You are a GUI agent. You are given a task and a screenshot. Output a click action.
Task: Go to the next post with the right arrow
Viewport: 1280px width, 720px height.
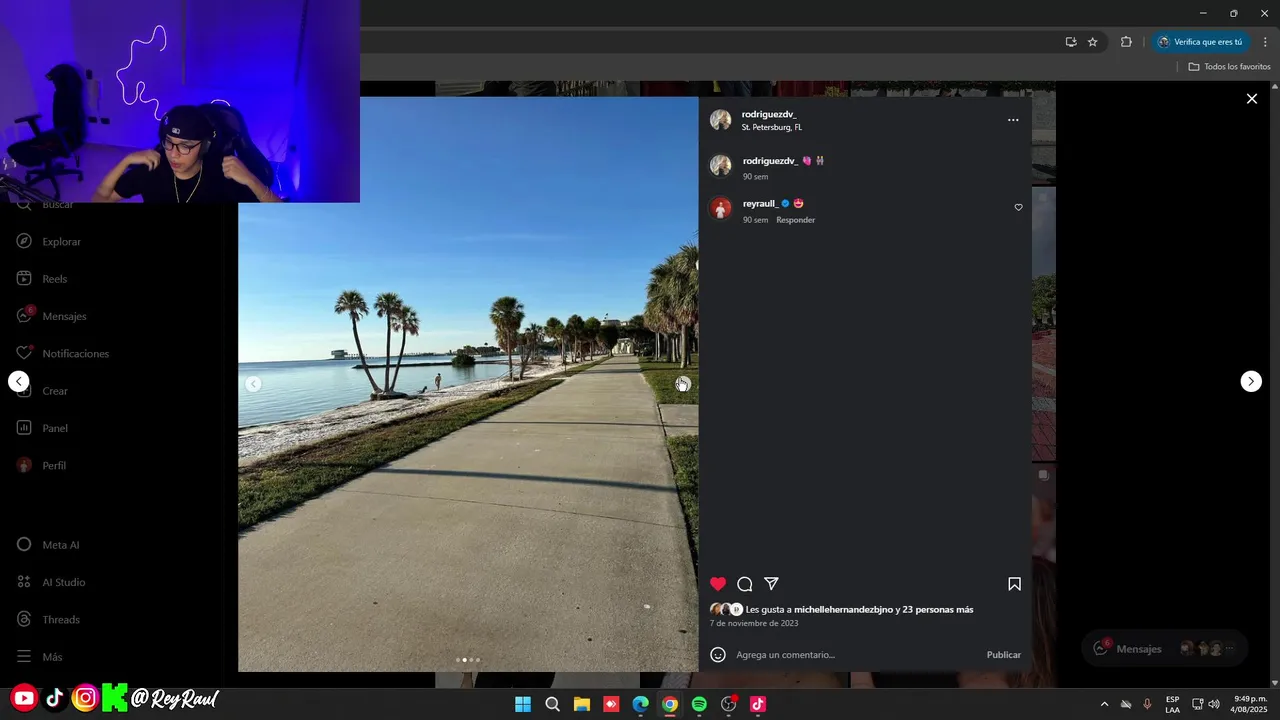coord(1251,381)
